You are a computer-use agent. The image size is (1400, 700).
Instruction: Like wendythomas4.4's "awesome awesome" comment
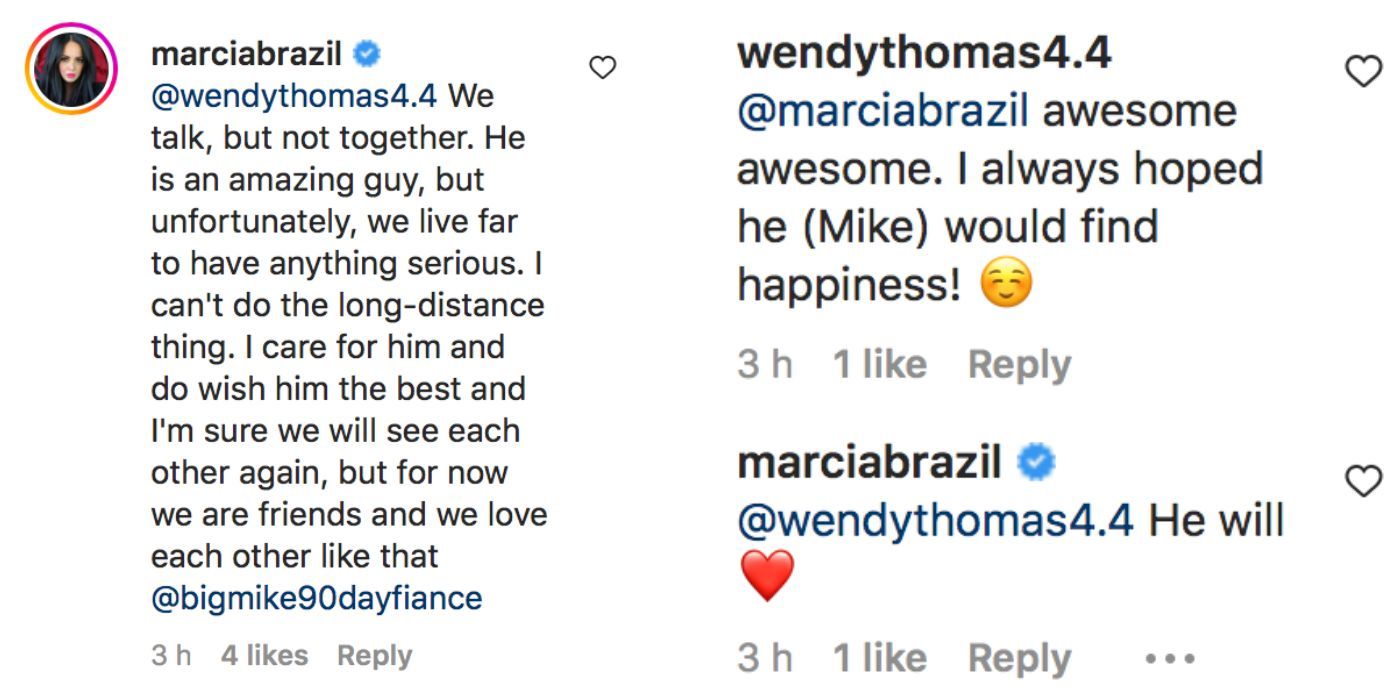click(x=1364, y=71)
